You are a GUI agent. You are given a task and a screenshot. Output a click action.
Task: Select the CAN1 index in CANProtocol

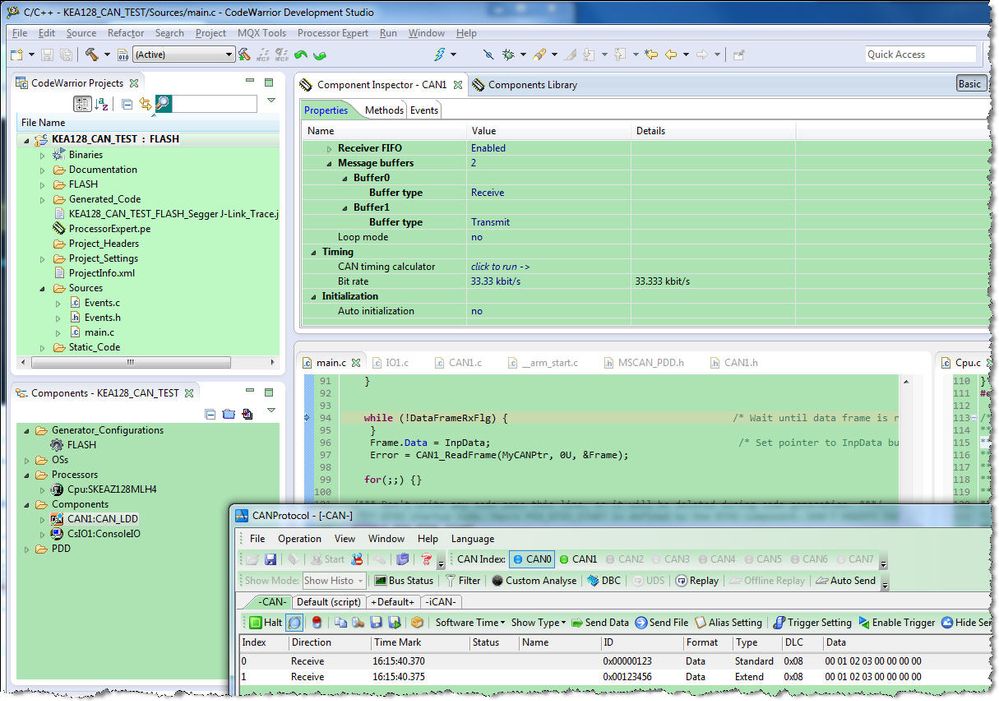[579, 560]
